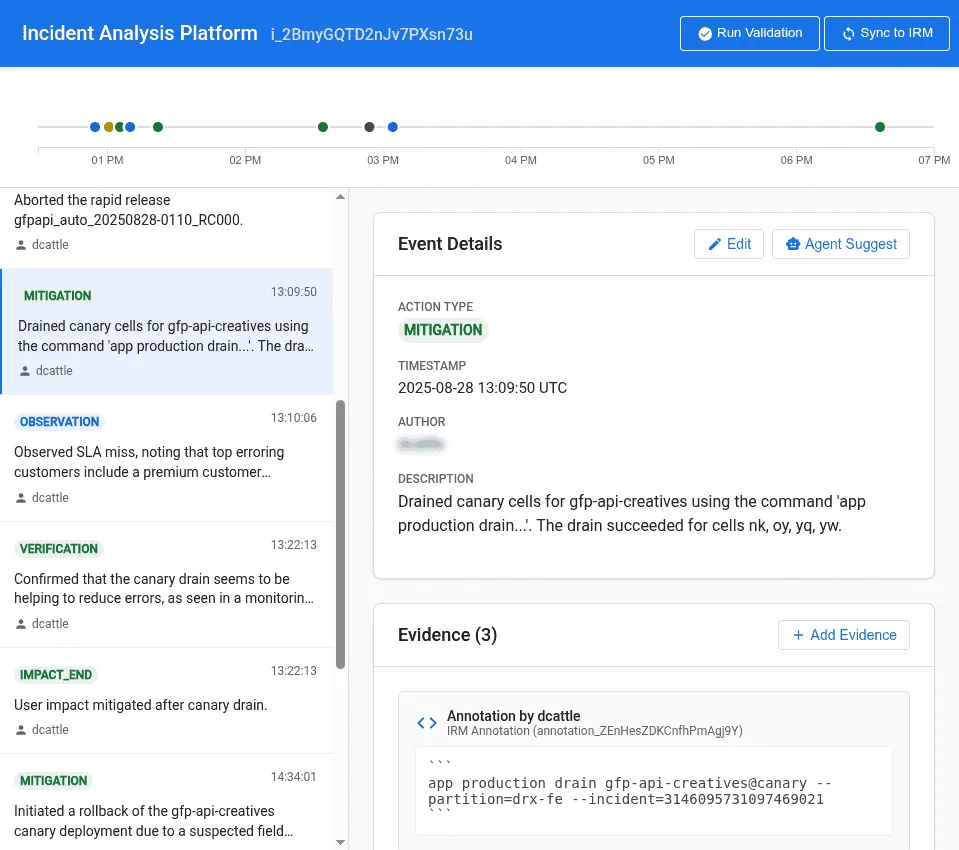Click the plus icon on Add Evidence

[x=798, y=635]
